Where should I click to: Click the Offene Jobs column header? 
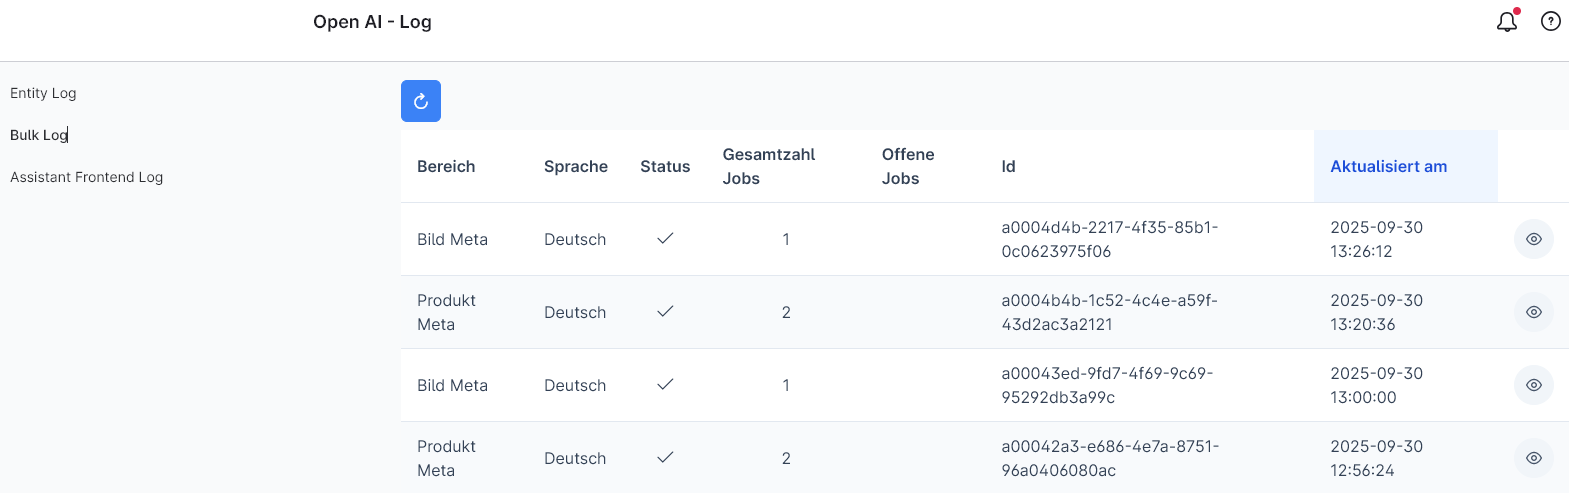(x=908, y=166)
